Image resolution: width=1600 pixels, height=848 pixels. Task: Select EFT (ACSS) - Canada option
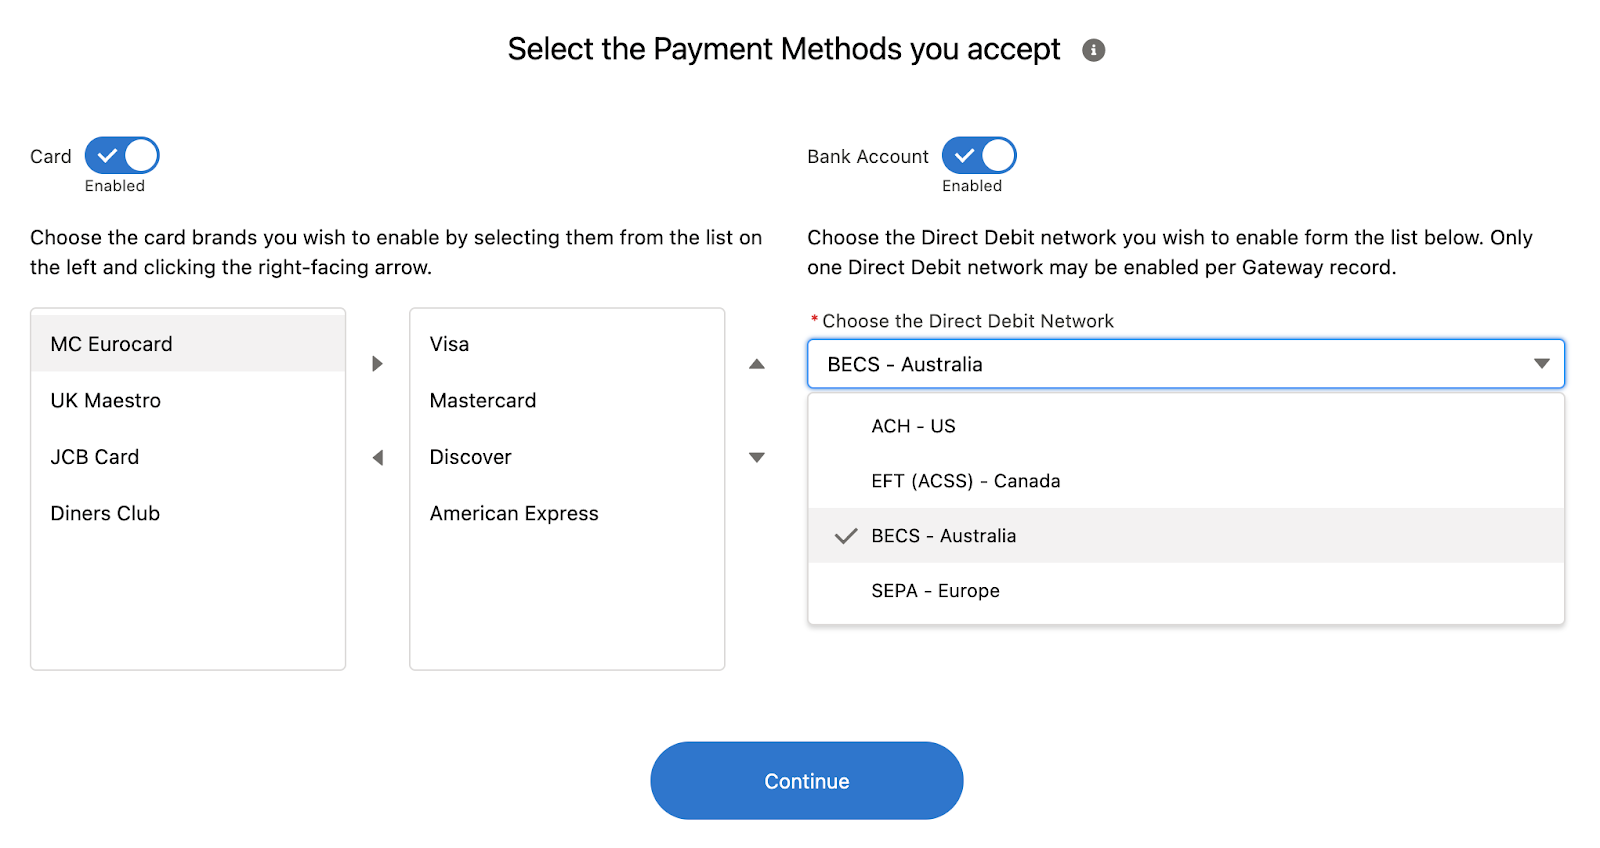pos(965,481)
